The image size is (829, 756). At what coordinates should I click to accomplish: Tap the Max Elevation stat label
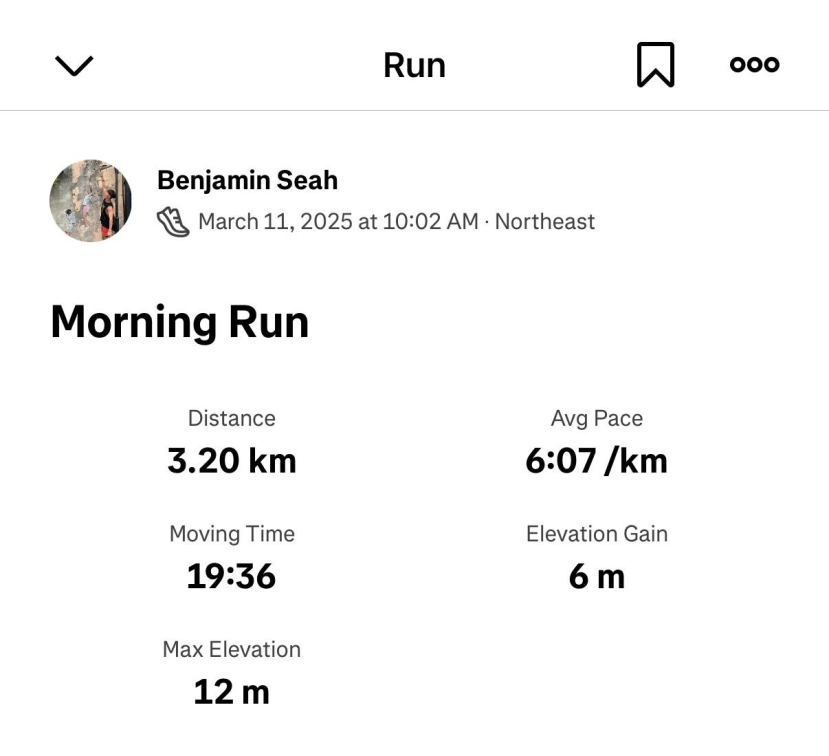[x=232, y=649]
